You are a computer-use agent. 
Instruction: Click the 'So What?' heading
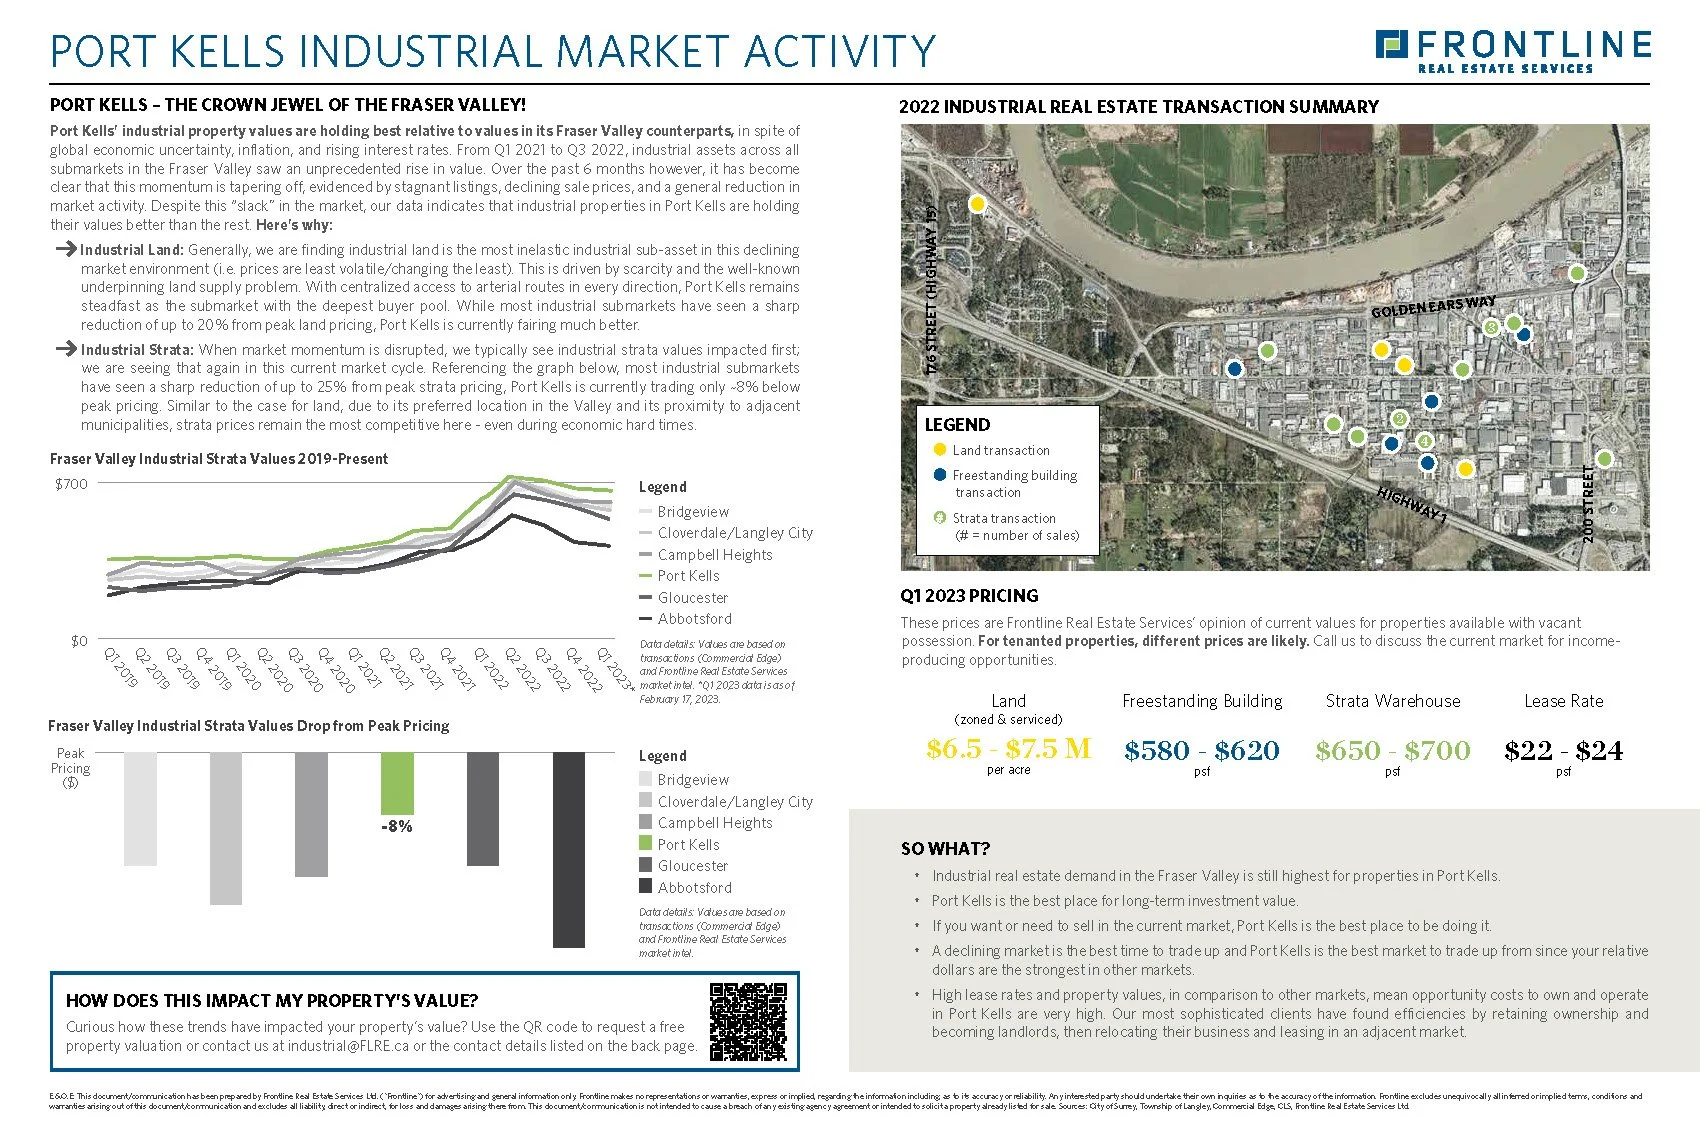(945, 849)
